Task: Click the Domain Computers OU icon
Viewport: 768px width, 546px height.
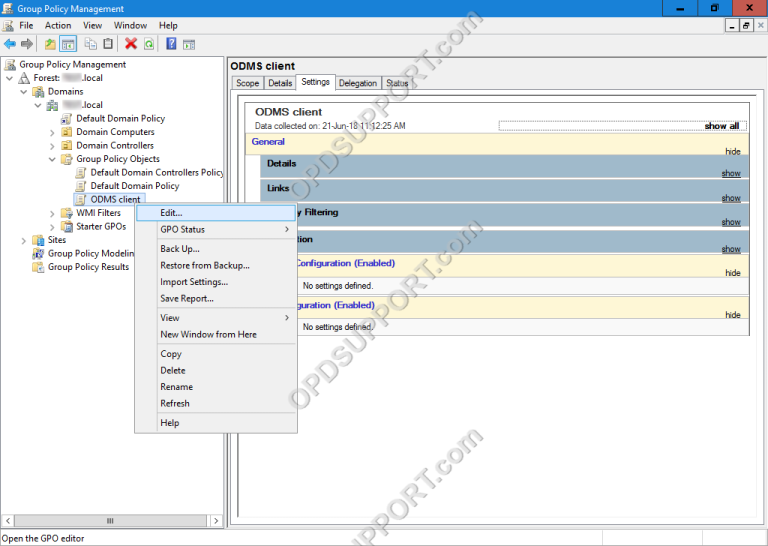Action: click(67, 132)
